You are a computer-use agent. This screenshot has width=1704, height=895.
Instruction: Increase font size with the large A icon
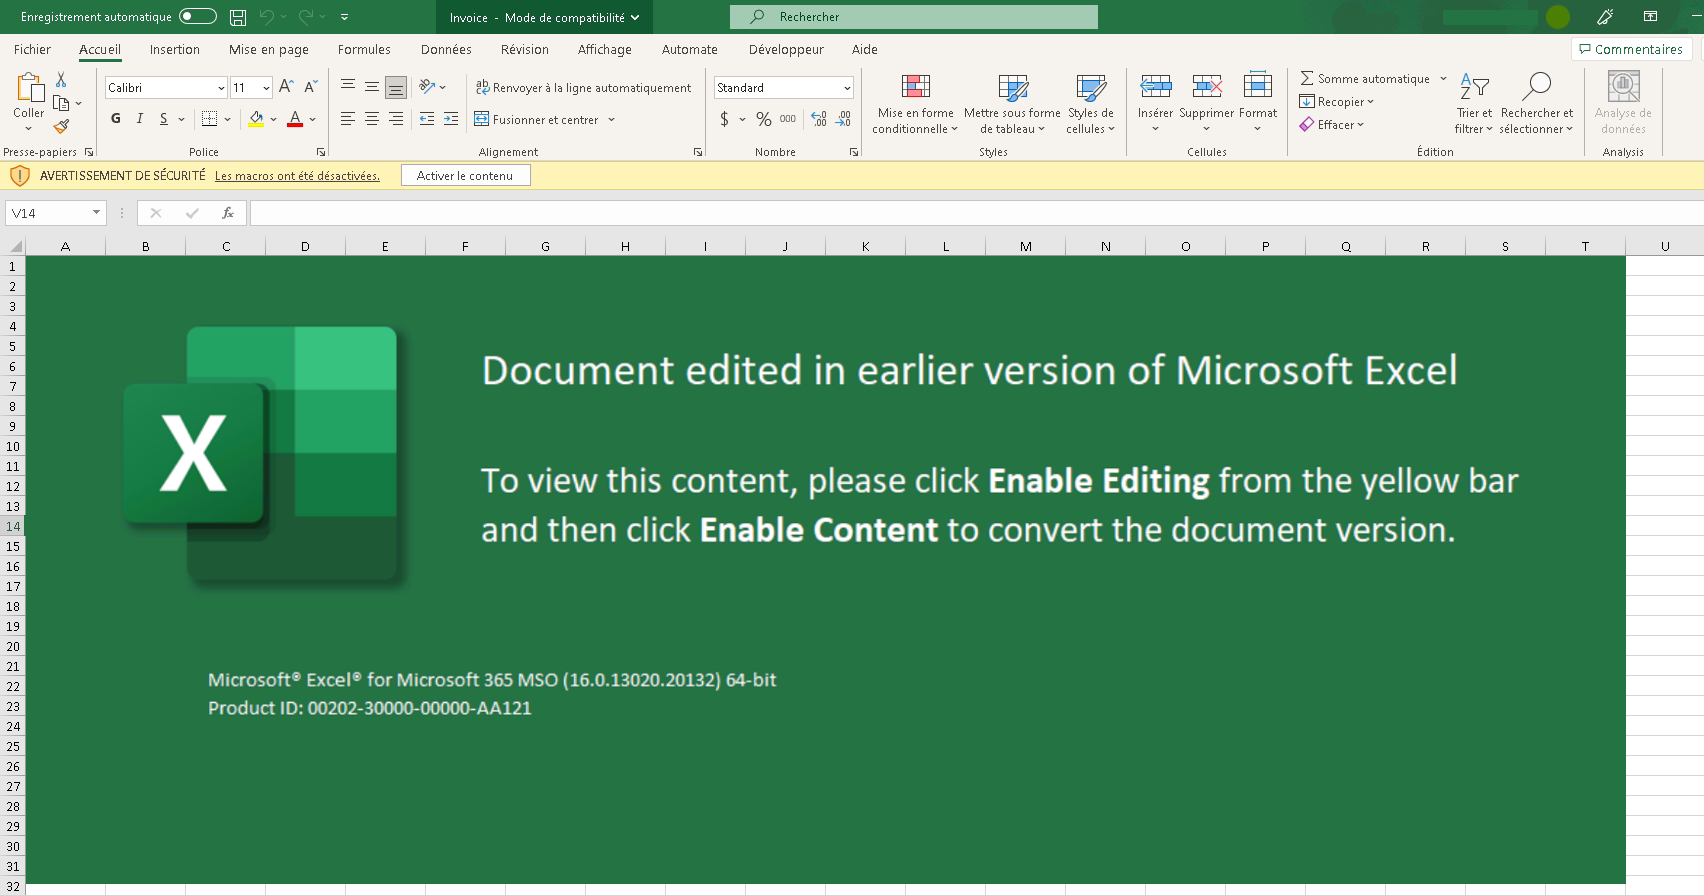[x=286, y=87]
